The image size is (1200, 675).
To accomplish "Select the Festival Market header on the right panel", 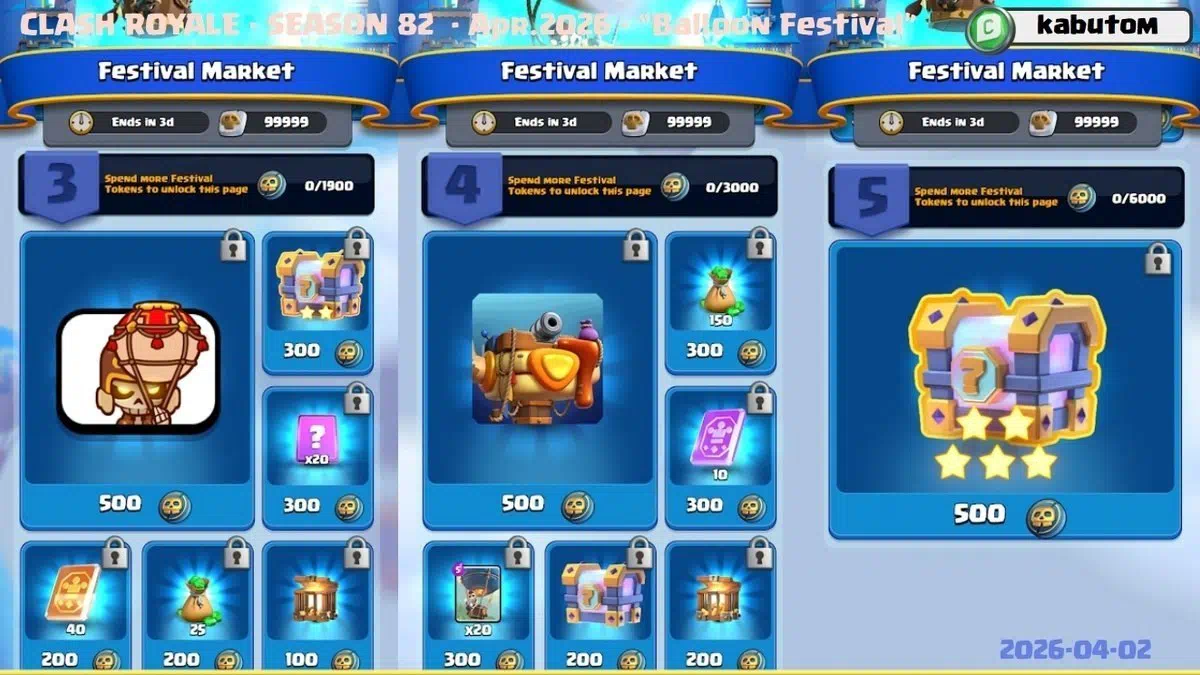I will point(1006,71).
